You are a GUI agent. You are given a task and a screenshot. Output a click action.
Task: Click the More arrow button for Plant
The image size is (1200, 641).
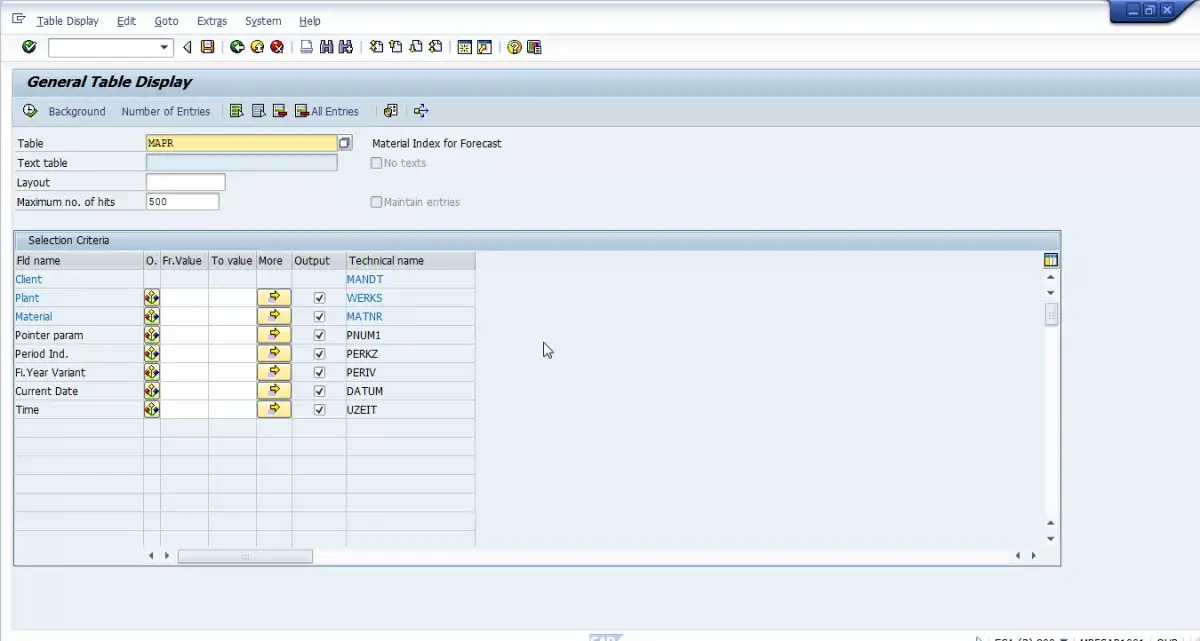pyautogui.click(x=274, y=298)
